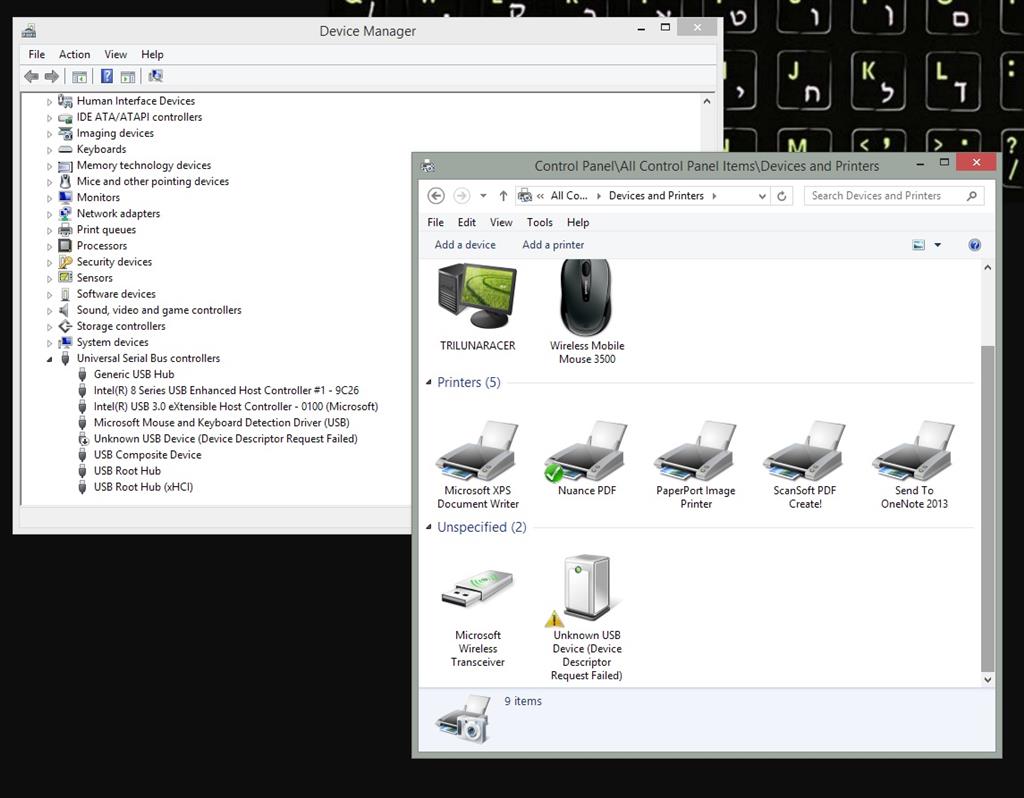This screenshot has width=1024, height=798.
Task: Click the Properties pane icon in Device Manager toolbar
Action: (x=127, y=76)
